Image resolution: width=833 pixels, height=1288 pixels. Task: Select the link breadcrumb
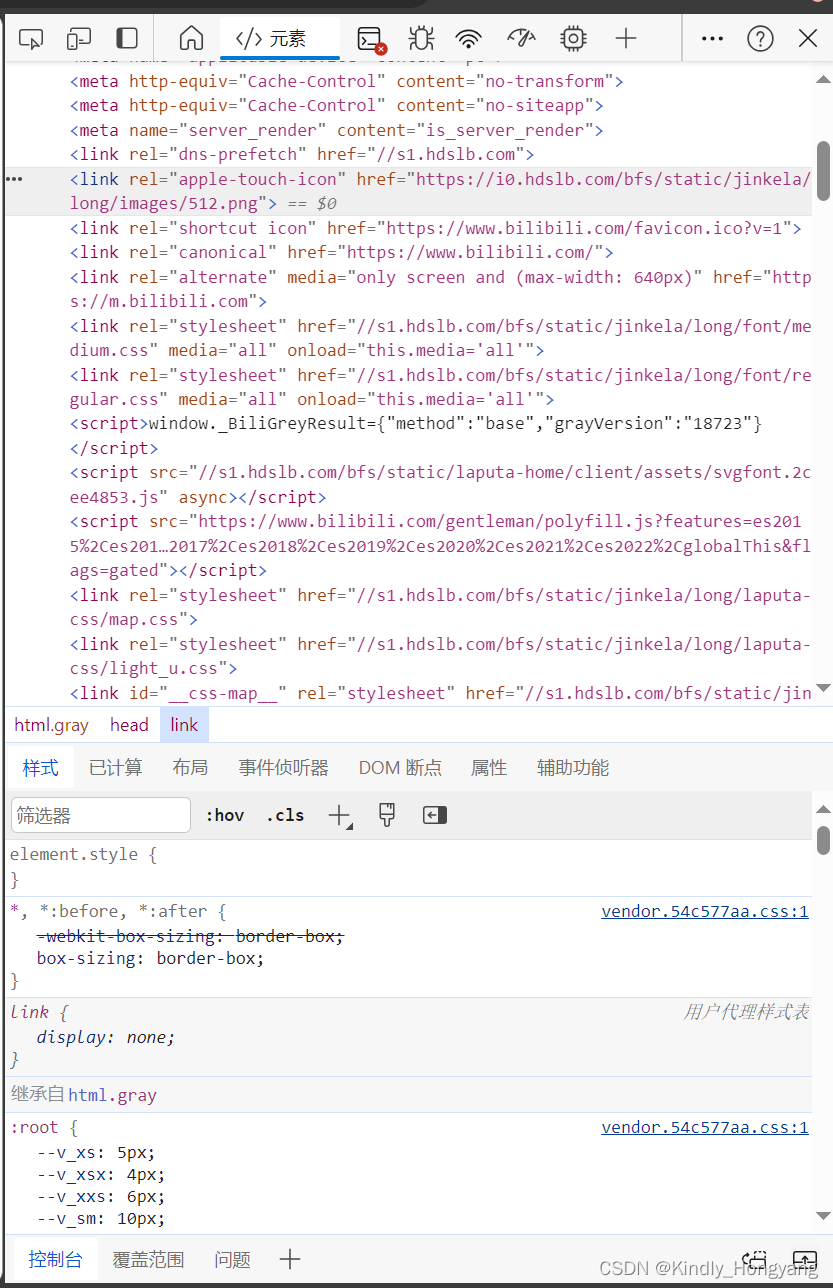coord(184,725)
